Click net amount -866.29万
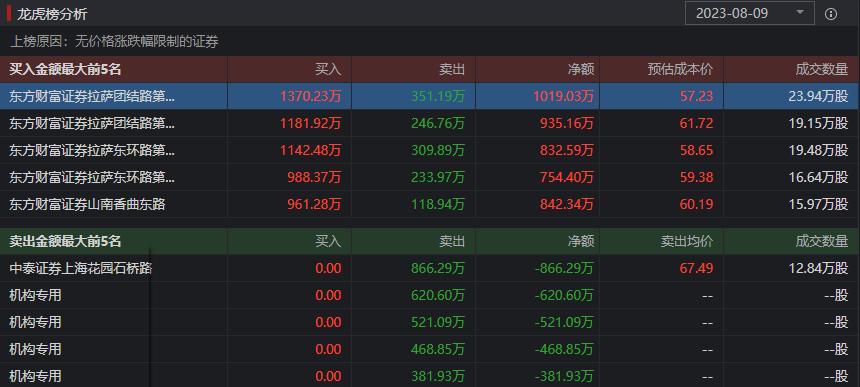The height and width of the screenshot is (387, 860). point(564,268)
